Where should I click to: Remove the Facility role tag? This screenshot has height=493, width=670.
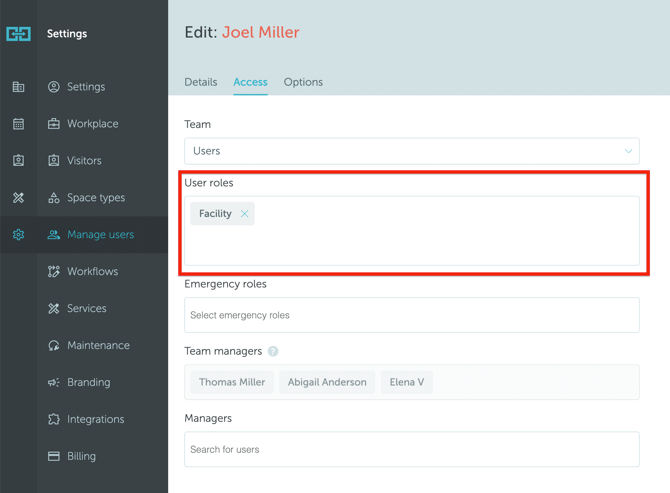click(244, 214)
